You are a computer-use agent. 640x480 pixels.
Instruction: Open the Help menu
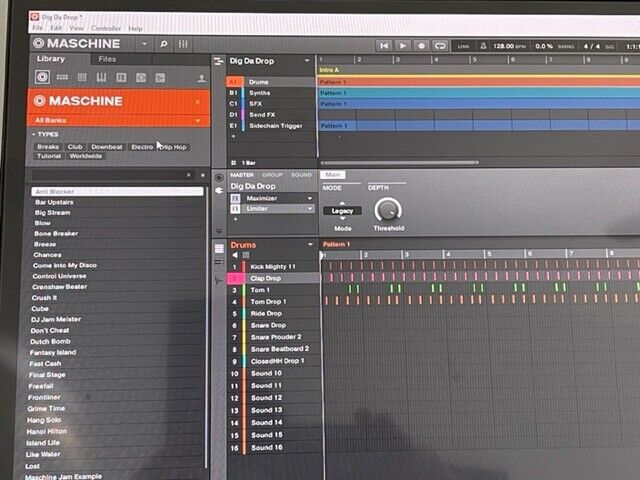coord(136,29)
